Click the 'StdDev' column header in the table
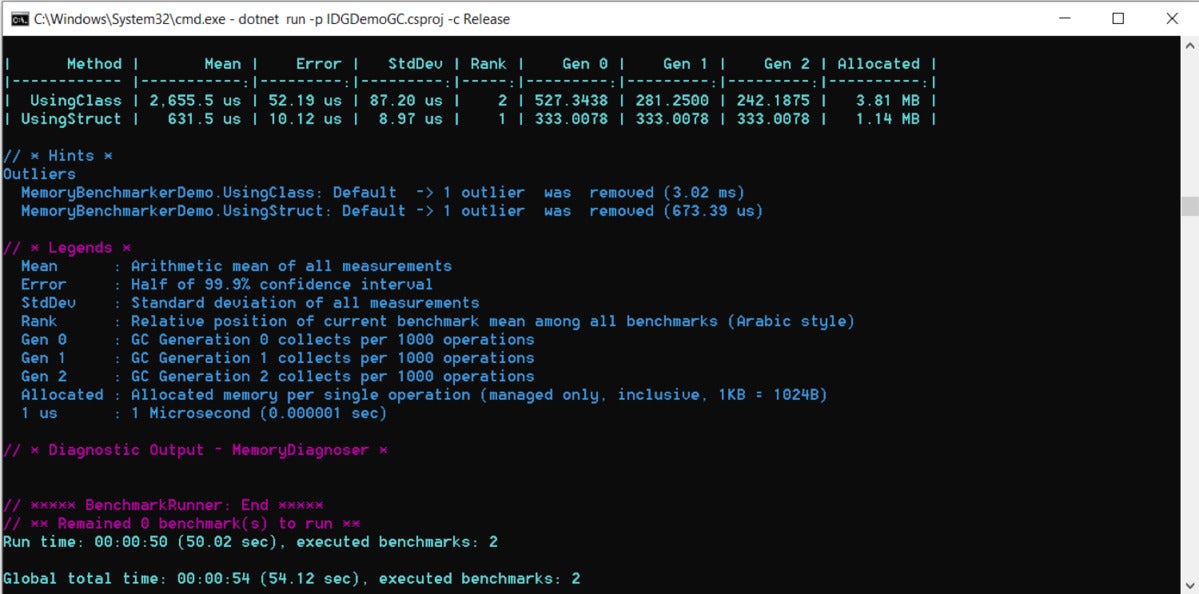Image resolution: width=1199 pixels, height=594 pixels. pyautogui.click(x=415, y=64)
